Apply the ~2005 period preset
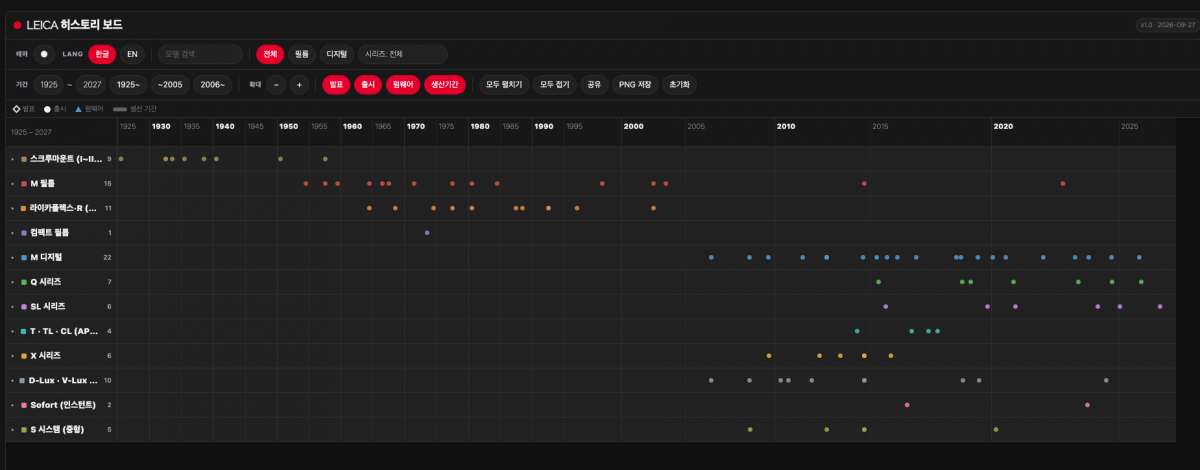The width and height of the screenshot is (1200, 470). tap(171, 85)
